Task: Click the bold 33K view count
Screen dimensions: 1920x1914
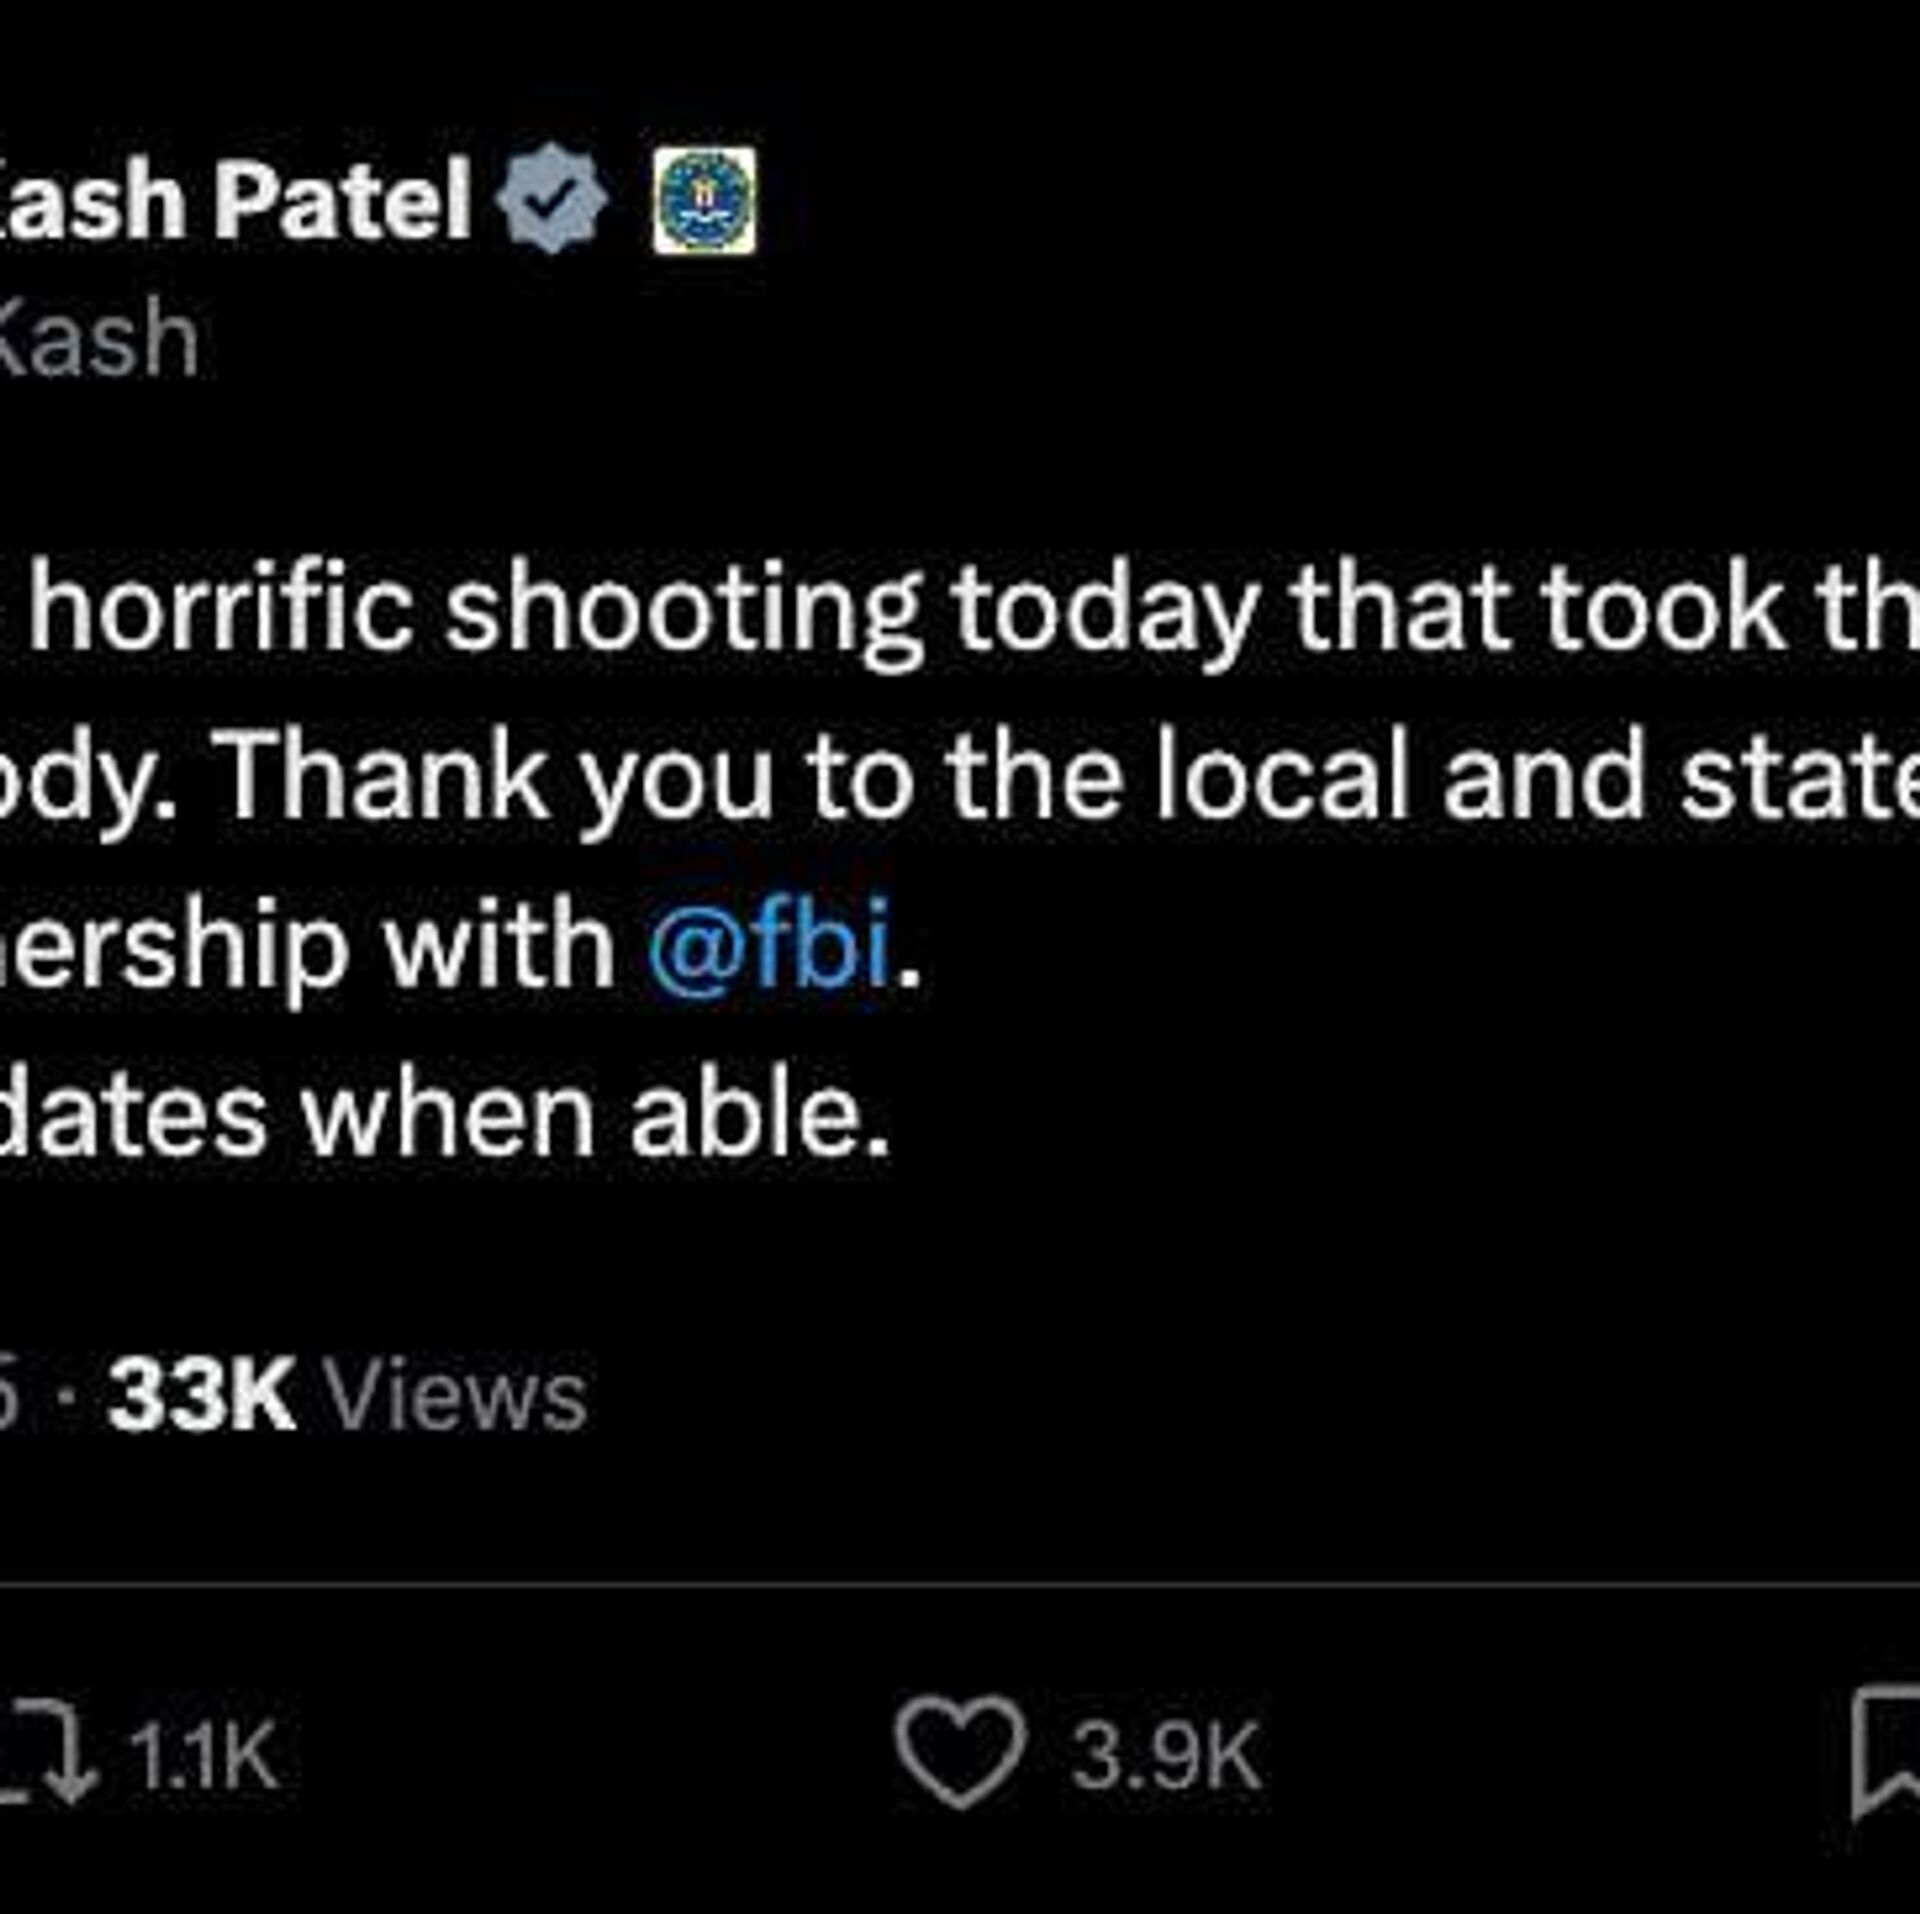Action: pos(201,1395)
